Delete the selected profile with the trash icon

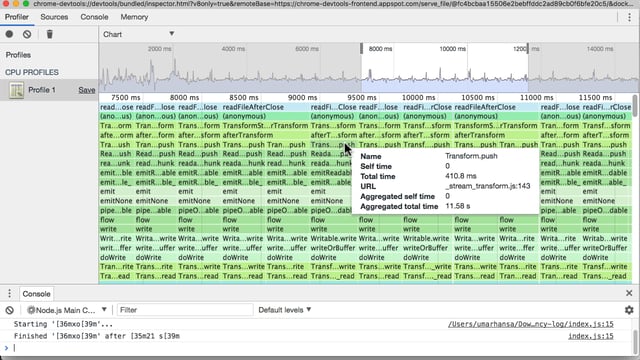click(49, 34)
